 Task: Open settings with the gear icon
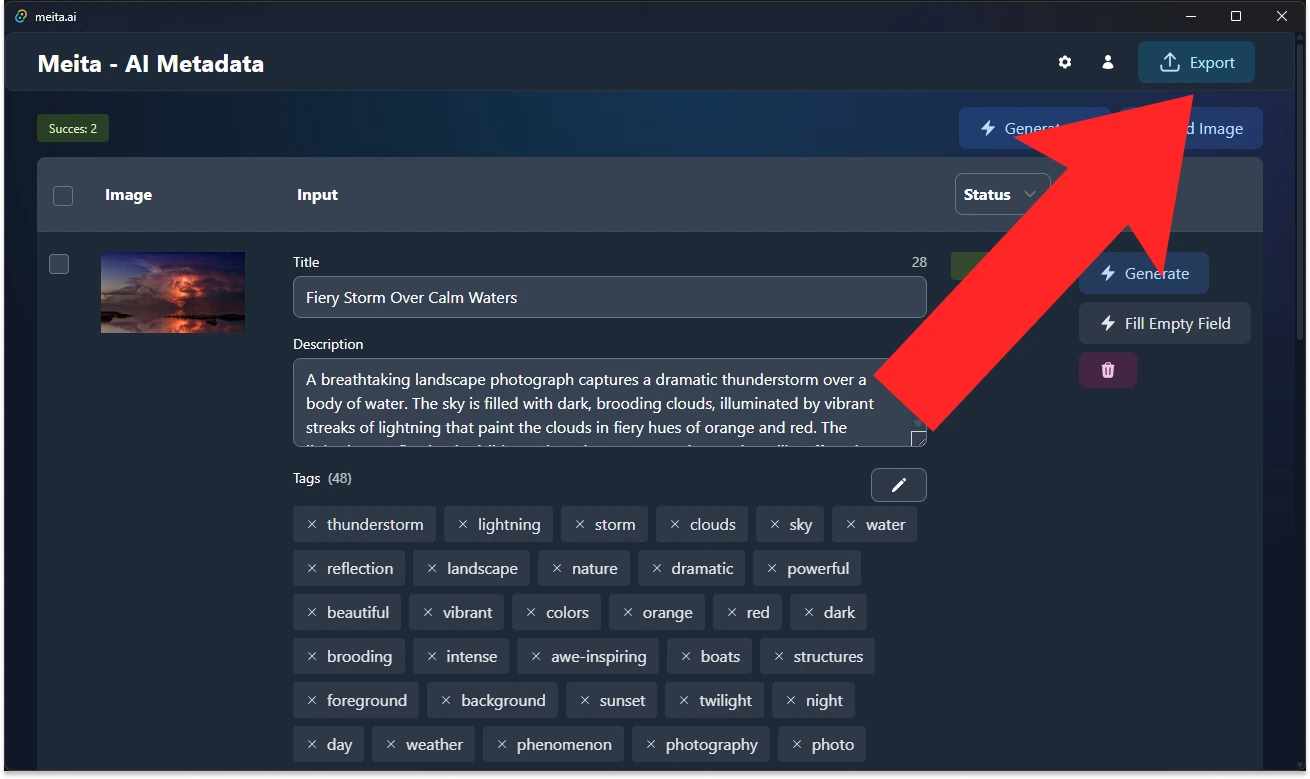coord(1064,62)
